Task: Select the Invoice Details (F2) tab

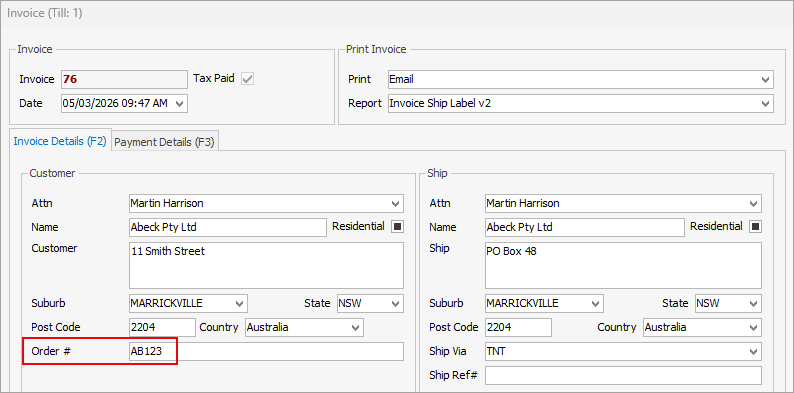Action: [x=60, y=141]
